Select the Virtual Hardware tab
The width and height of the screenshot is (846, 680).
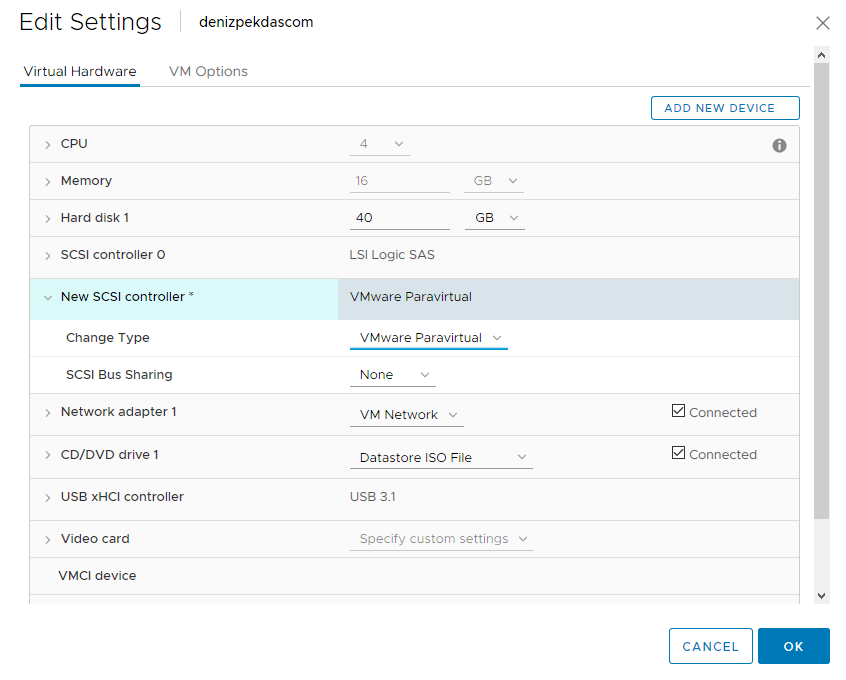[80, 72]
